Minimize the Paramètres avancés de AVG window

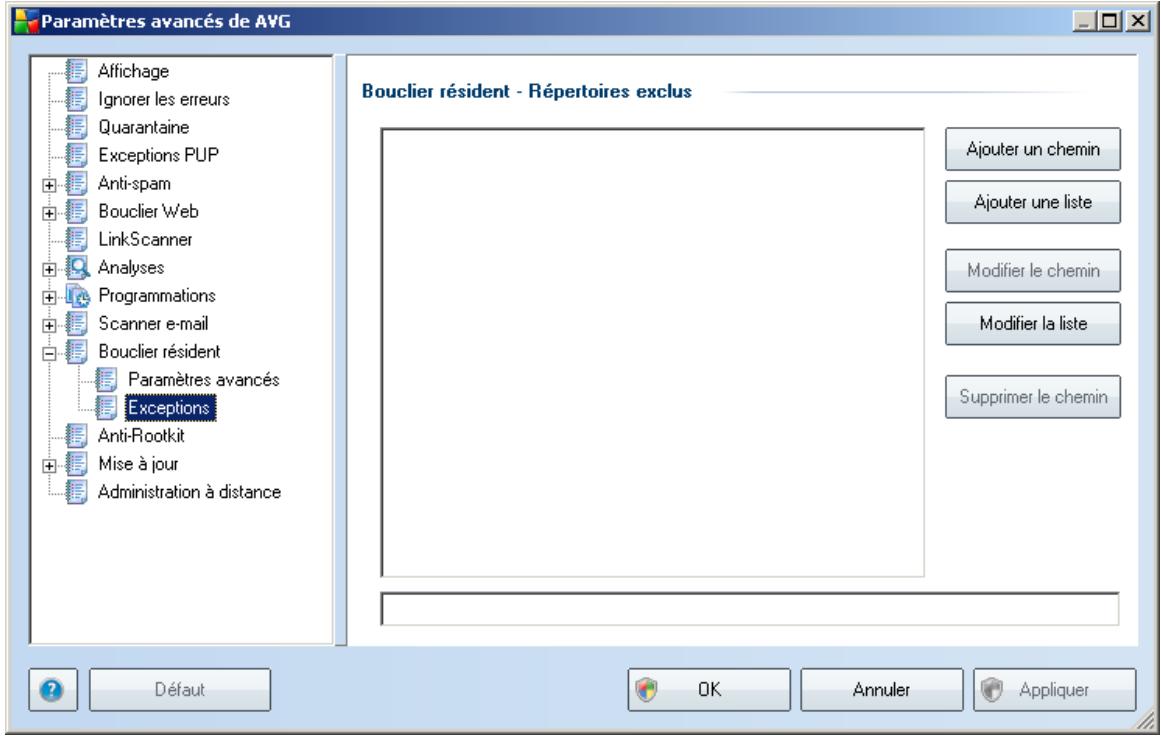point(1084,21)
